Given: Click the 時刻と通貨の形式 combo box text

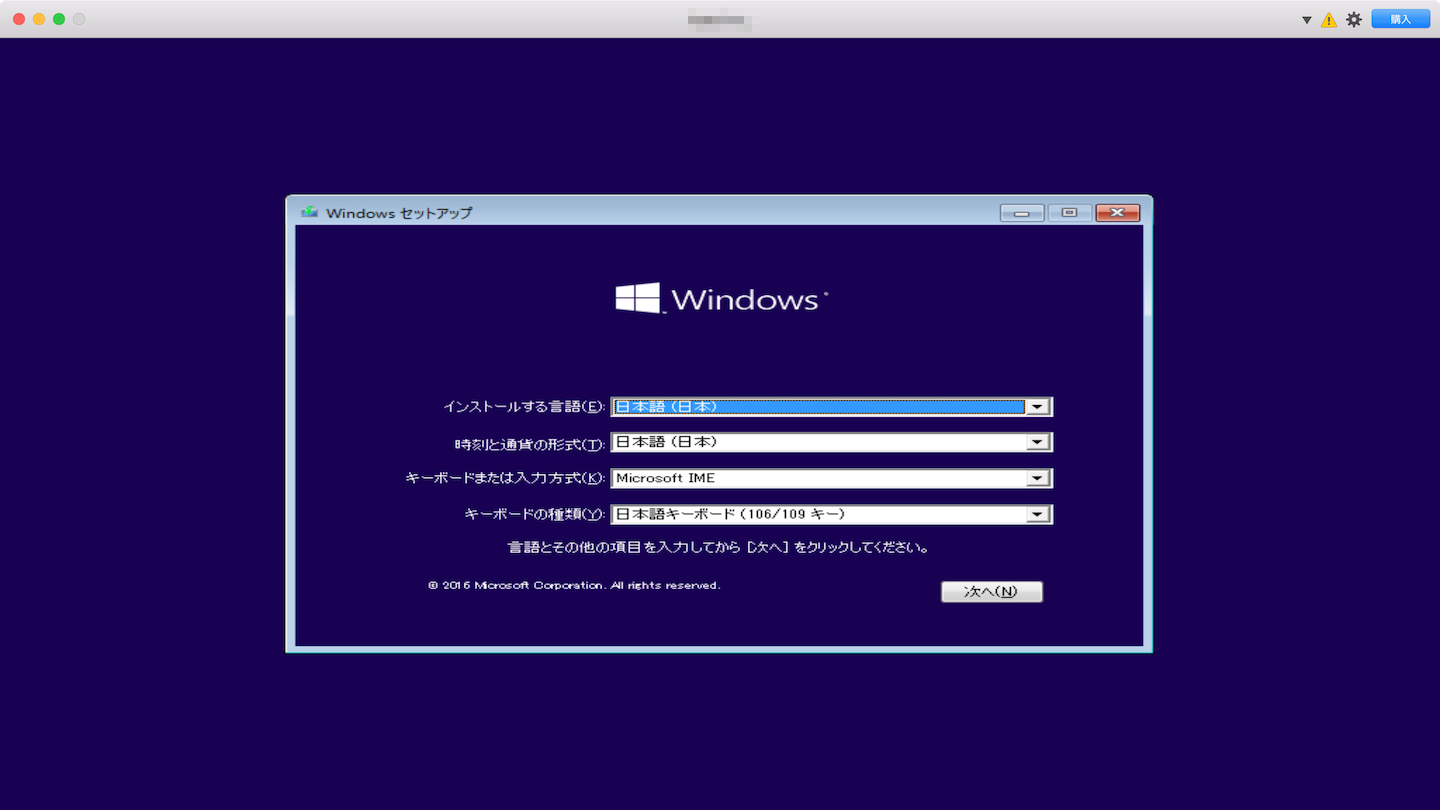Looking at the screenshot, I should pyautogui.click(x=667, y=442).
